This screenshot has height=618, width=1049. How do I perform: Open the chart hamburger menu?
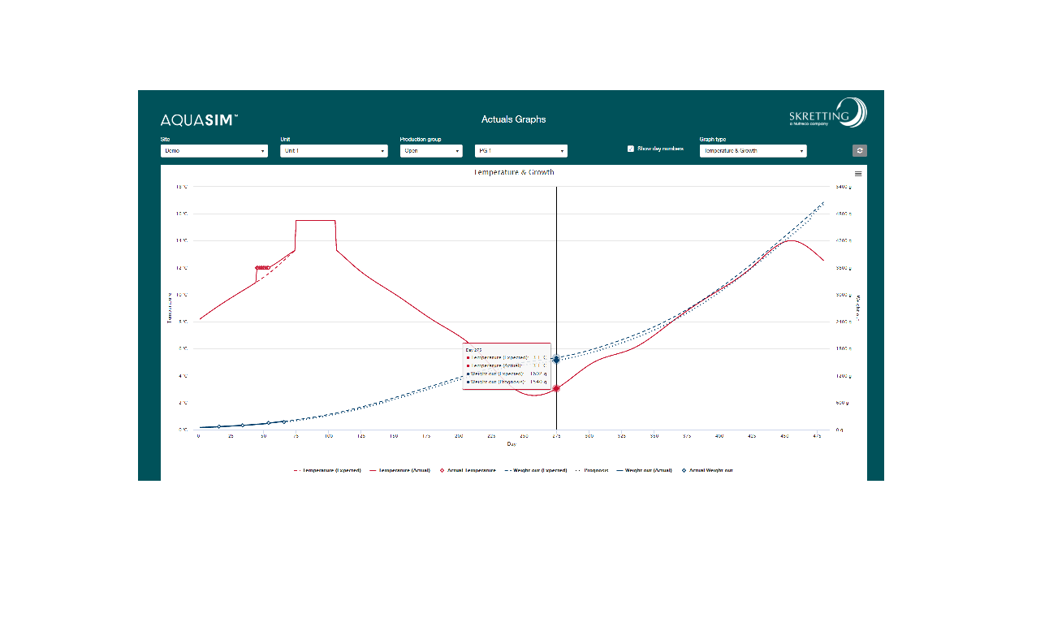pyautogui.click(x=858, y=174)
